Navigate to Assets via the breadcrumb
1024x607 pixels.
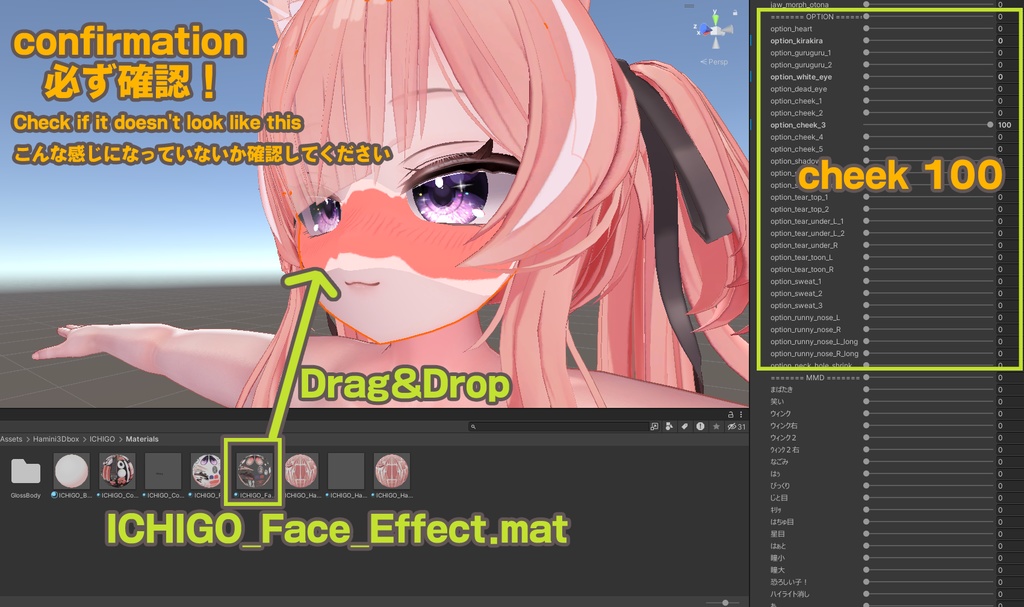point(10,438)
